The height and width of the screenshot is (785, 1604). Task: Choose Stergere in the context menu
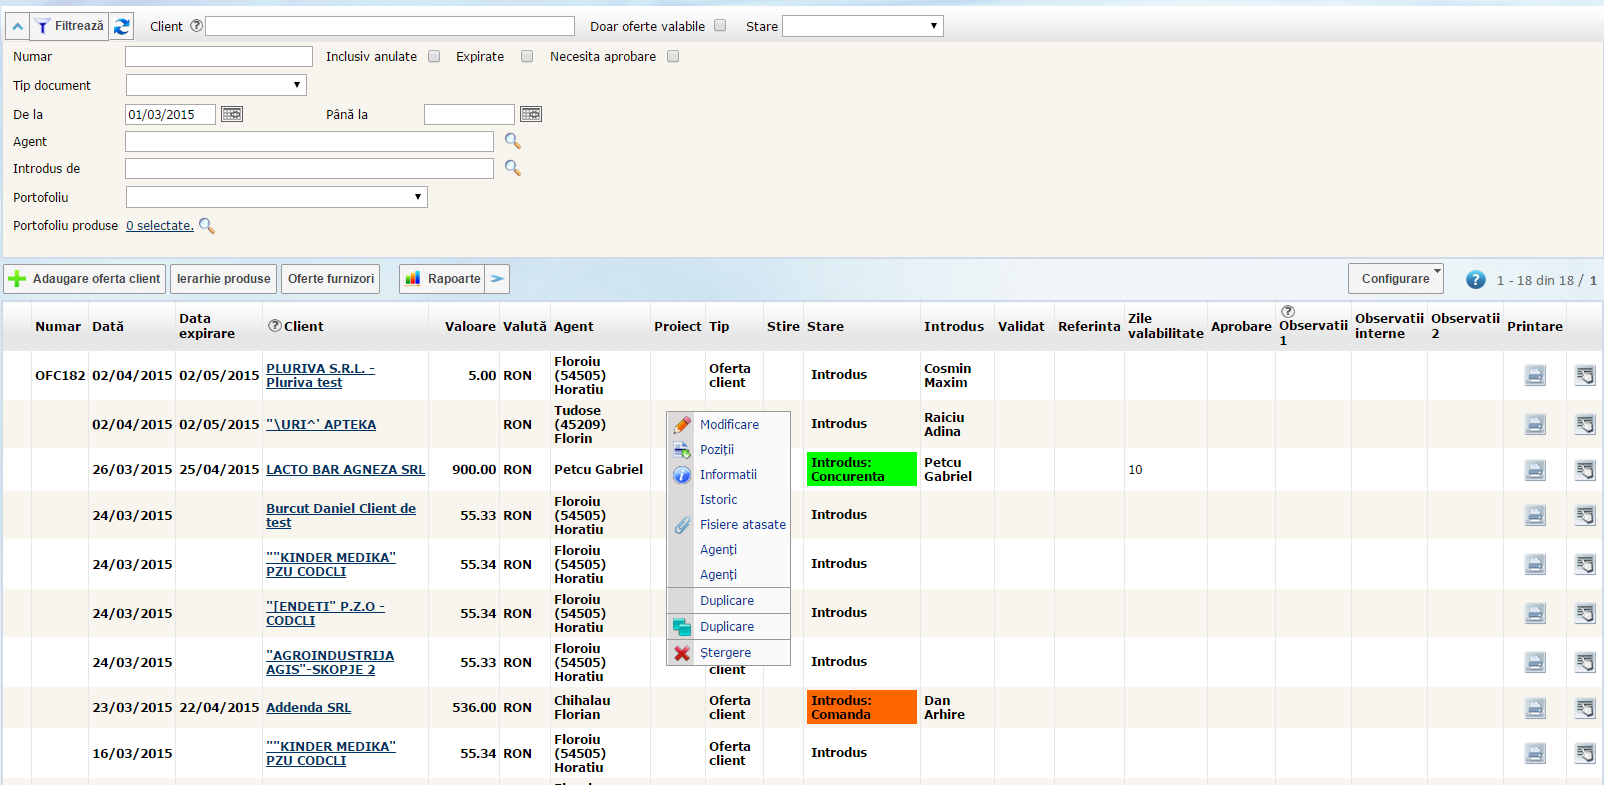(x=725, y=653)
